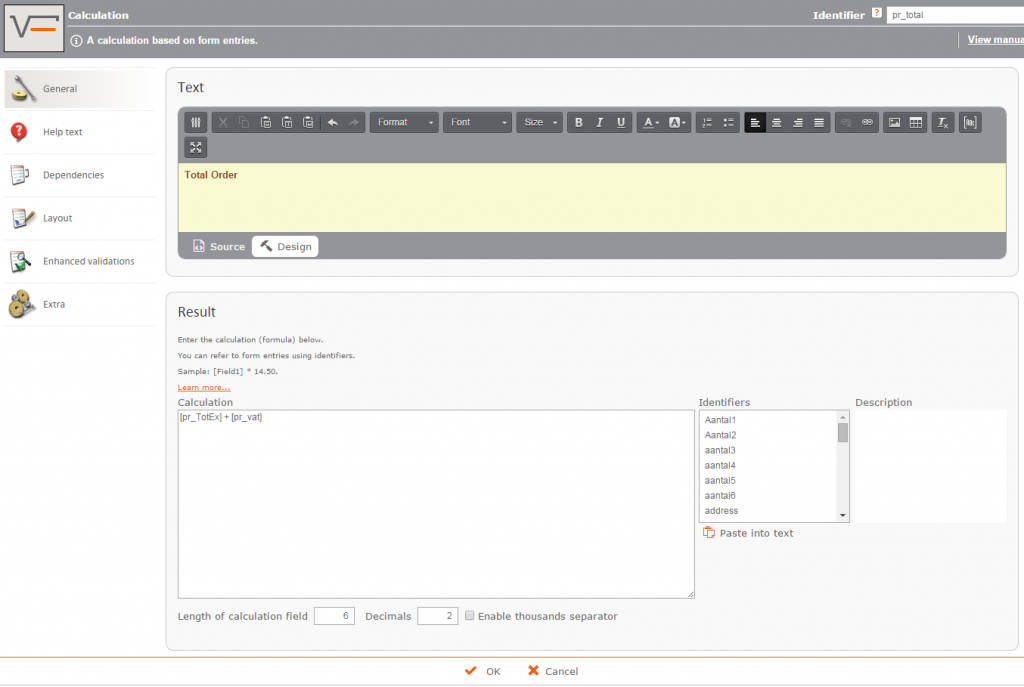The image size is (1024, 687).
Task: Switch to Source view tab
Action: pos(219,246)
